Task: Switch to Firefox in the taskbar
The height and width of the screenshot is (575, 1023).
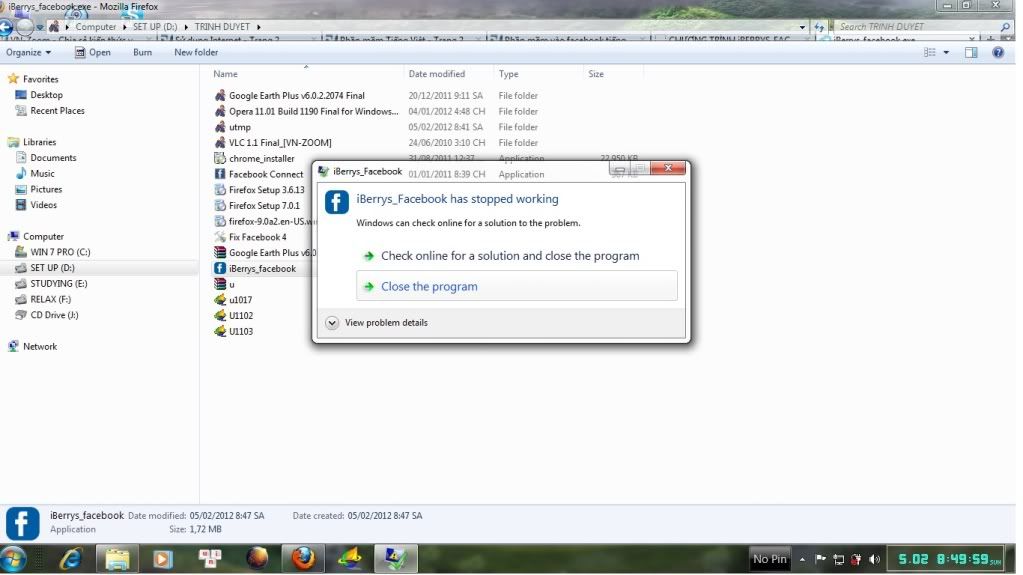Action: pyautogui.click(x=303, y=559)
